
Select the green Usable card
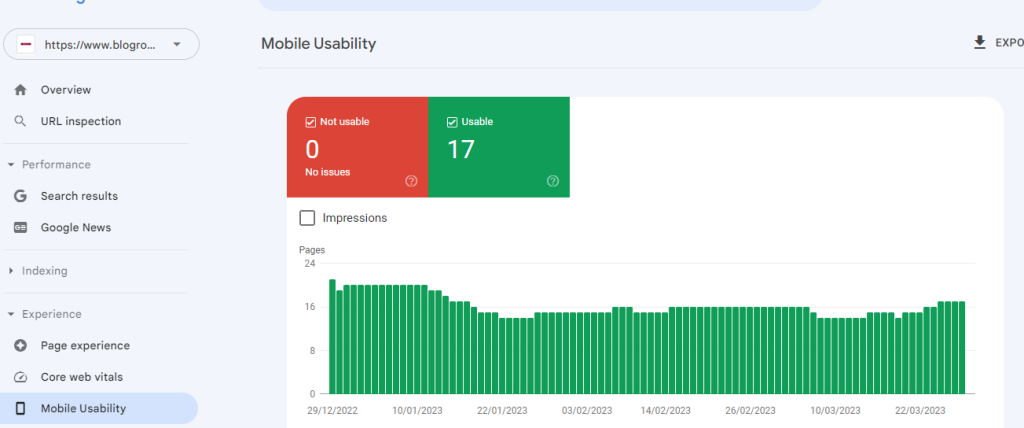[x=499, y=147]
